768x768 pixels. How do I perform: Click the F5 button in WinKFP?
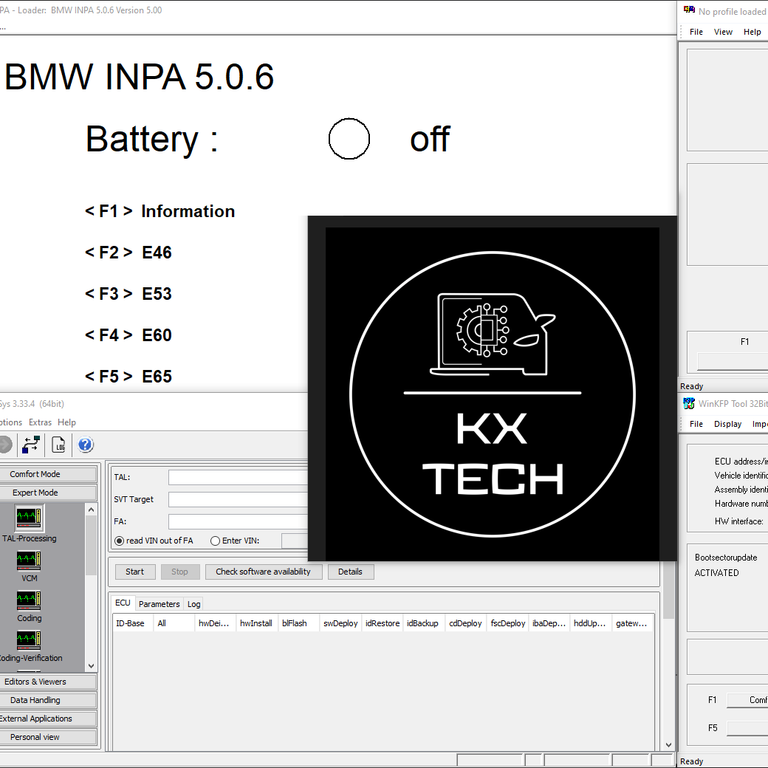tap(747, 728)
